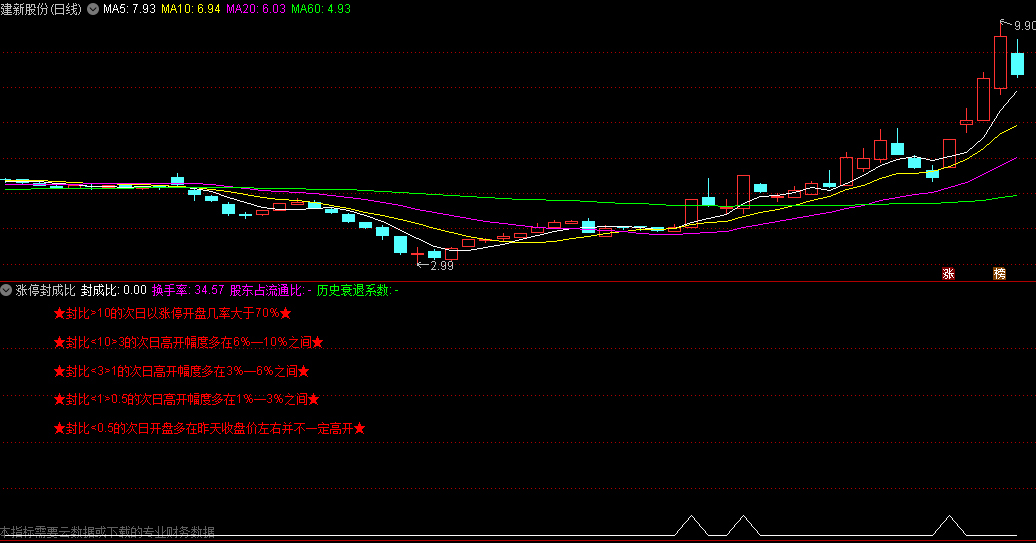Expand the 涨停封成比 indicator menu arrow
Image resolution: width=1036 pixels, height=543 pixels.
point(6,290)
